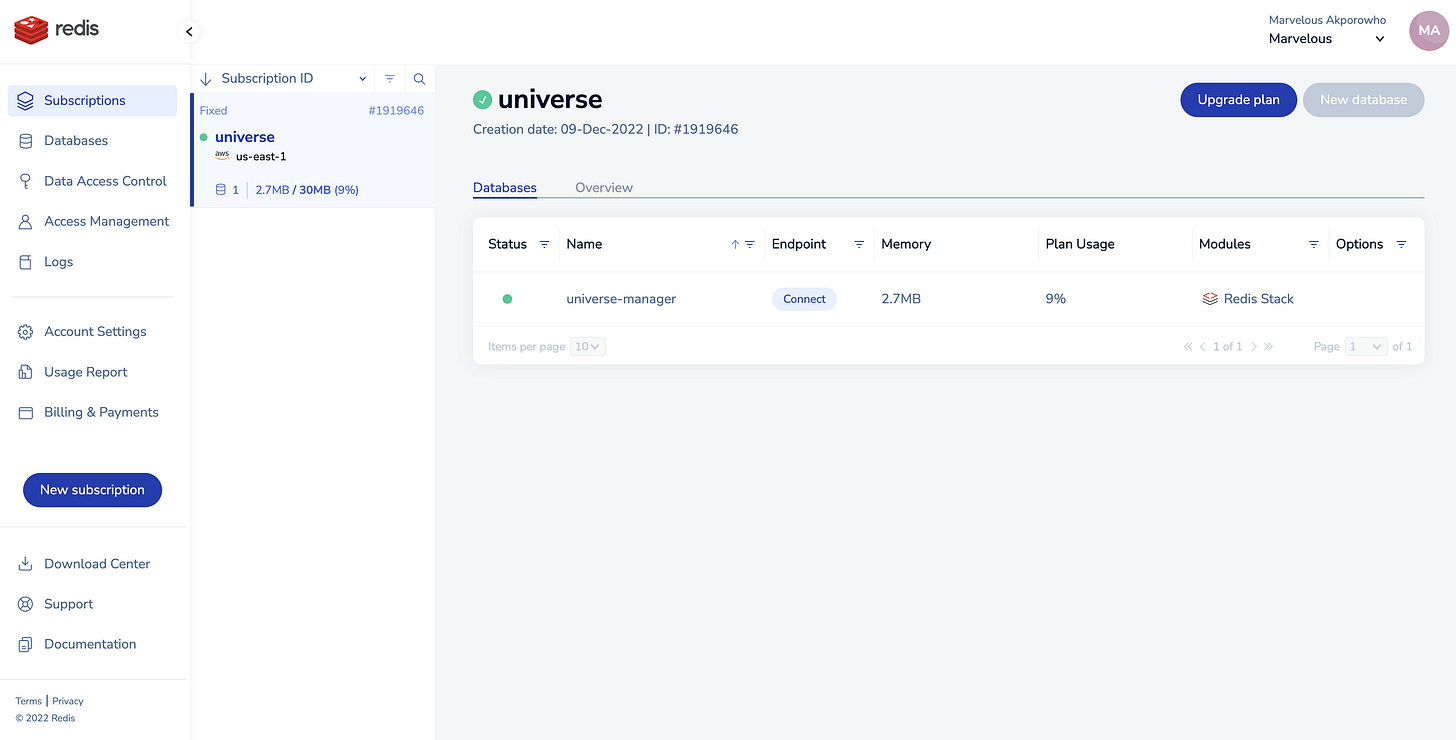Click the Redis logo

coord(57,29)
